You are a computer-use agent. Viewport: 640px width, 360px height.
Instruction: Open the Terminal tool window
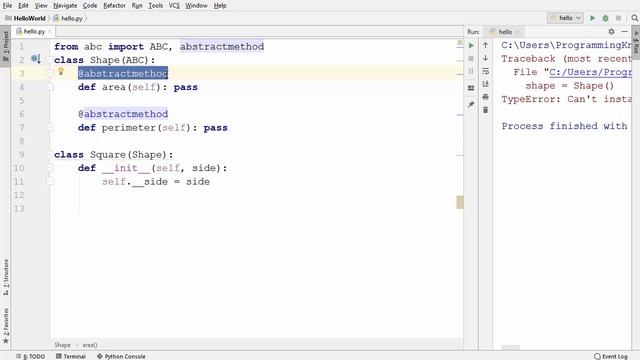71,356
